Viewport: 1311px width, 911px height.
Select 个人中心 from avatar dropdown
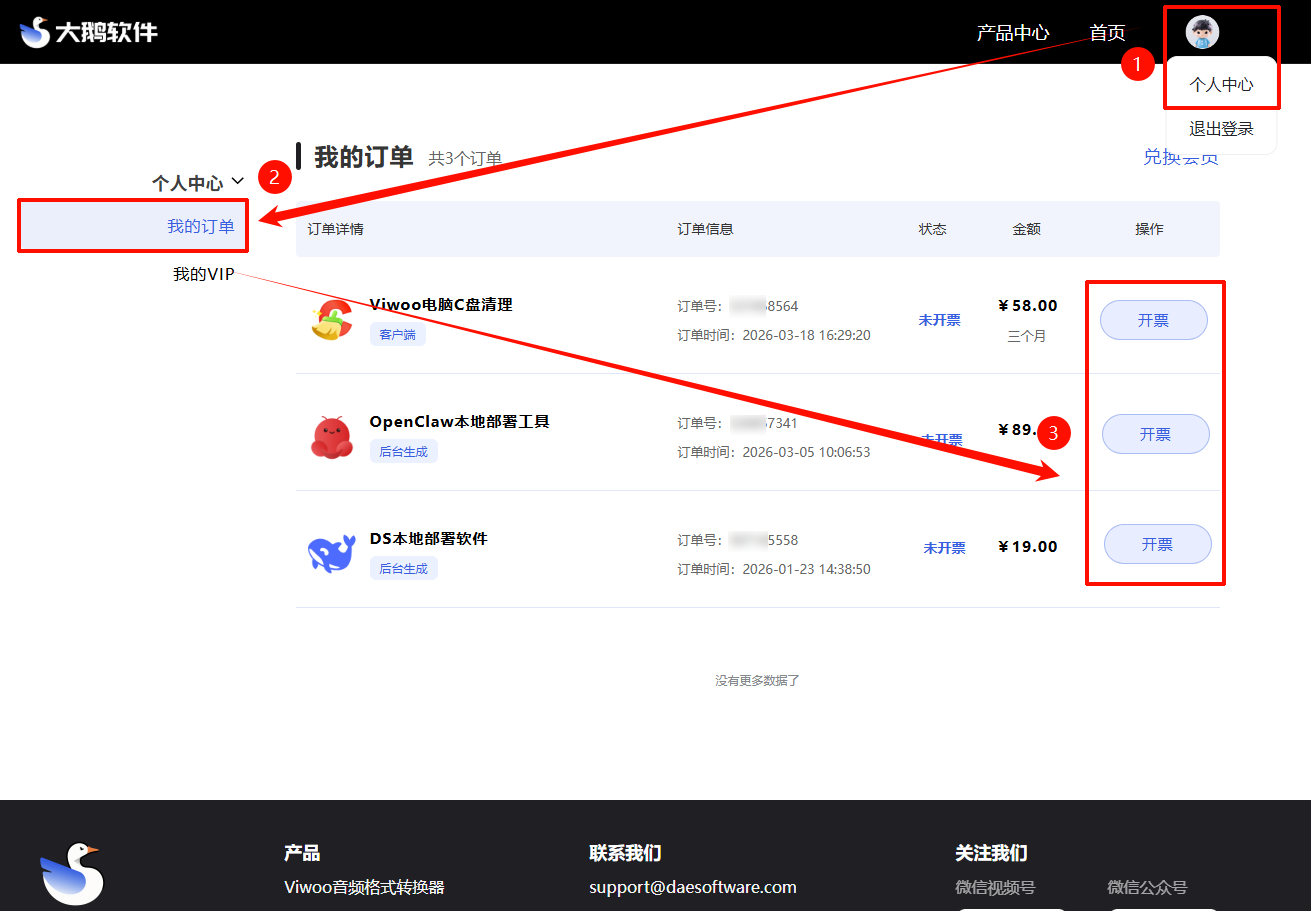[1220, 85]
